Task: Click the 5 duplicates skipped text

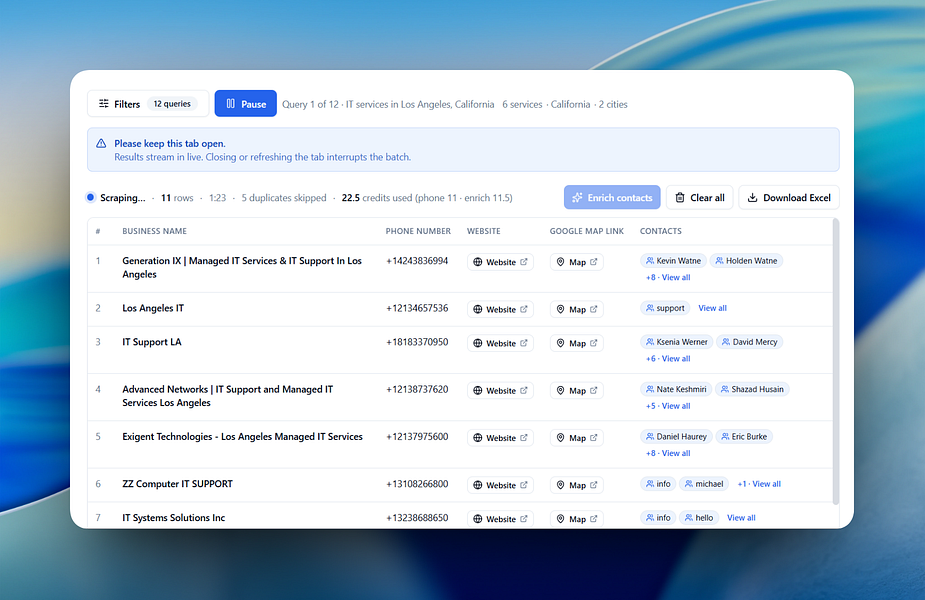Action: pos(284,198)
